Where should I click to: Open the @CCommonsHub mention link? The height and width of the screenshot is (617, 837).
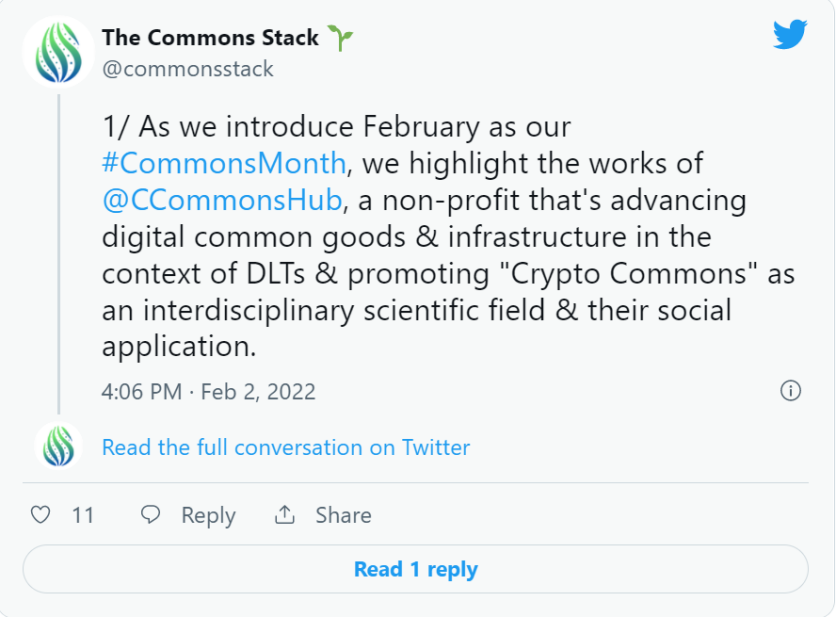coord(222,200)
